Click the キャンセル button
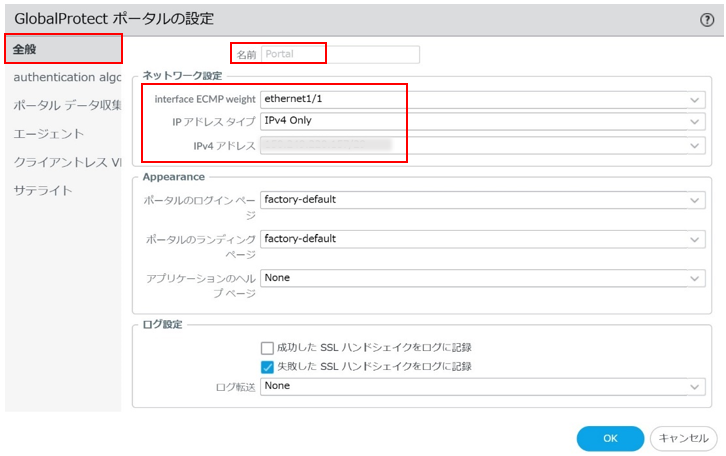The image size is (726, 456). tap(683, 438)
